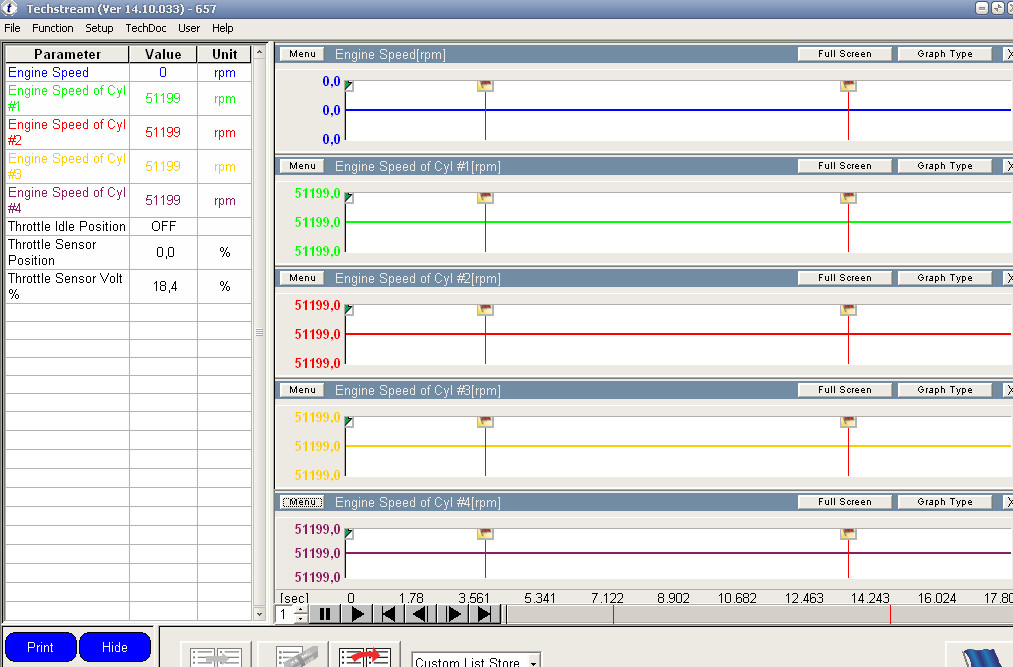Open the TechDoc menu
The height and width of the screenshot is (667, 1013).
click(x=146, y=28)
